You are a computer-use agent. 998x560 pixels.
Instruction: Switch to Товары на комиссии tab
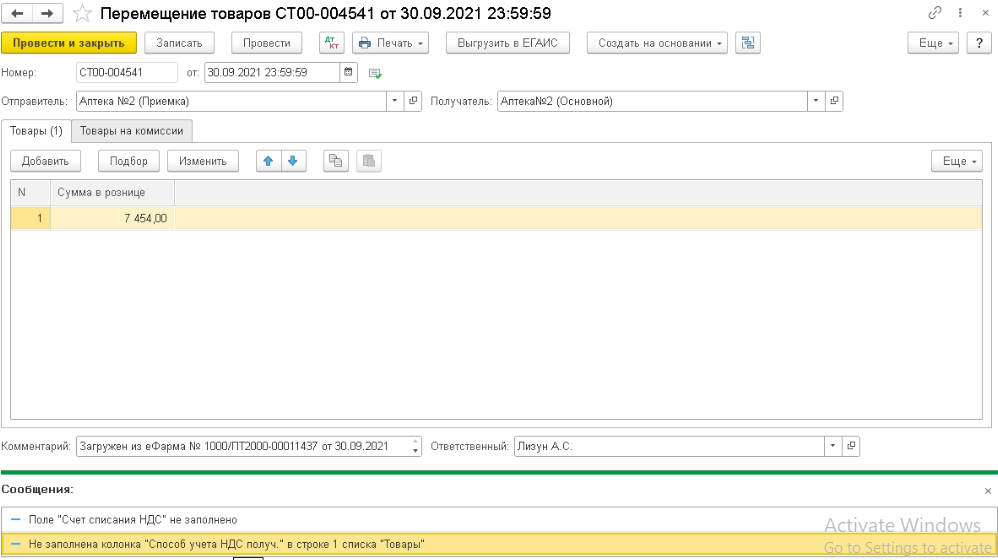(132, 131)
